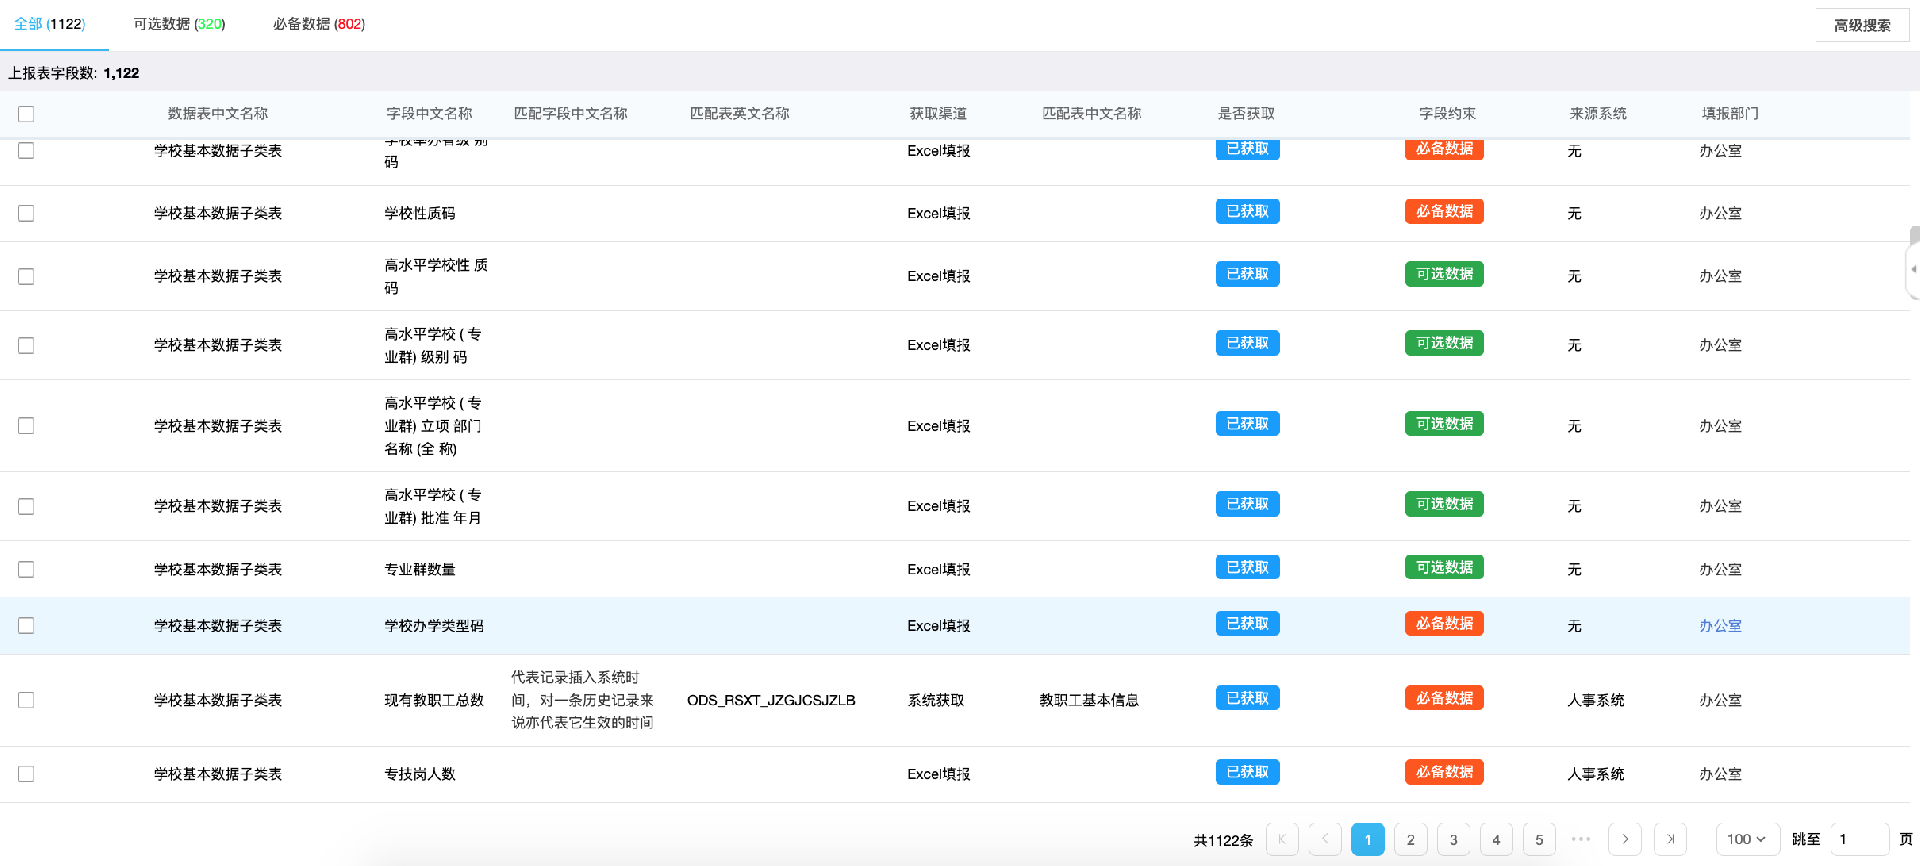The width and height of the screenshot is (1920, 866).
Task: Go to page 4
Action: click(x=1496, y=839)
